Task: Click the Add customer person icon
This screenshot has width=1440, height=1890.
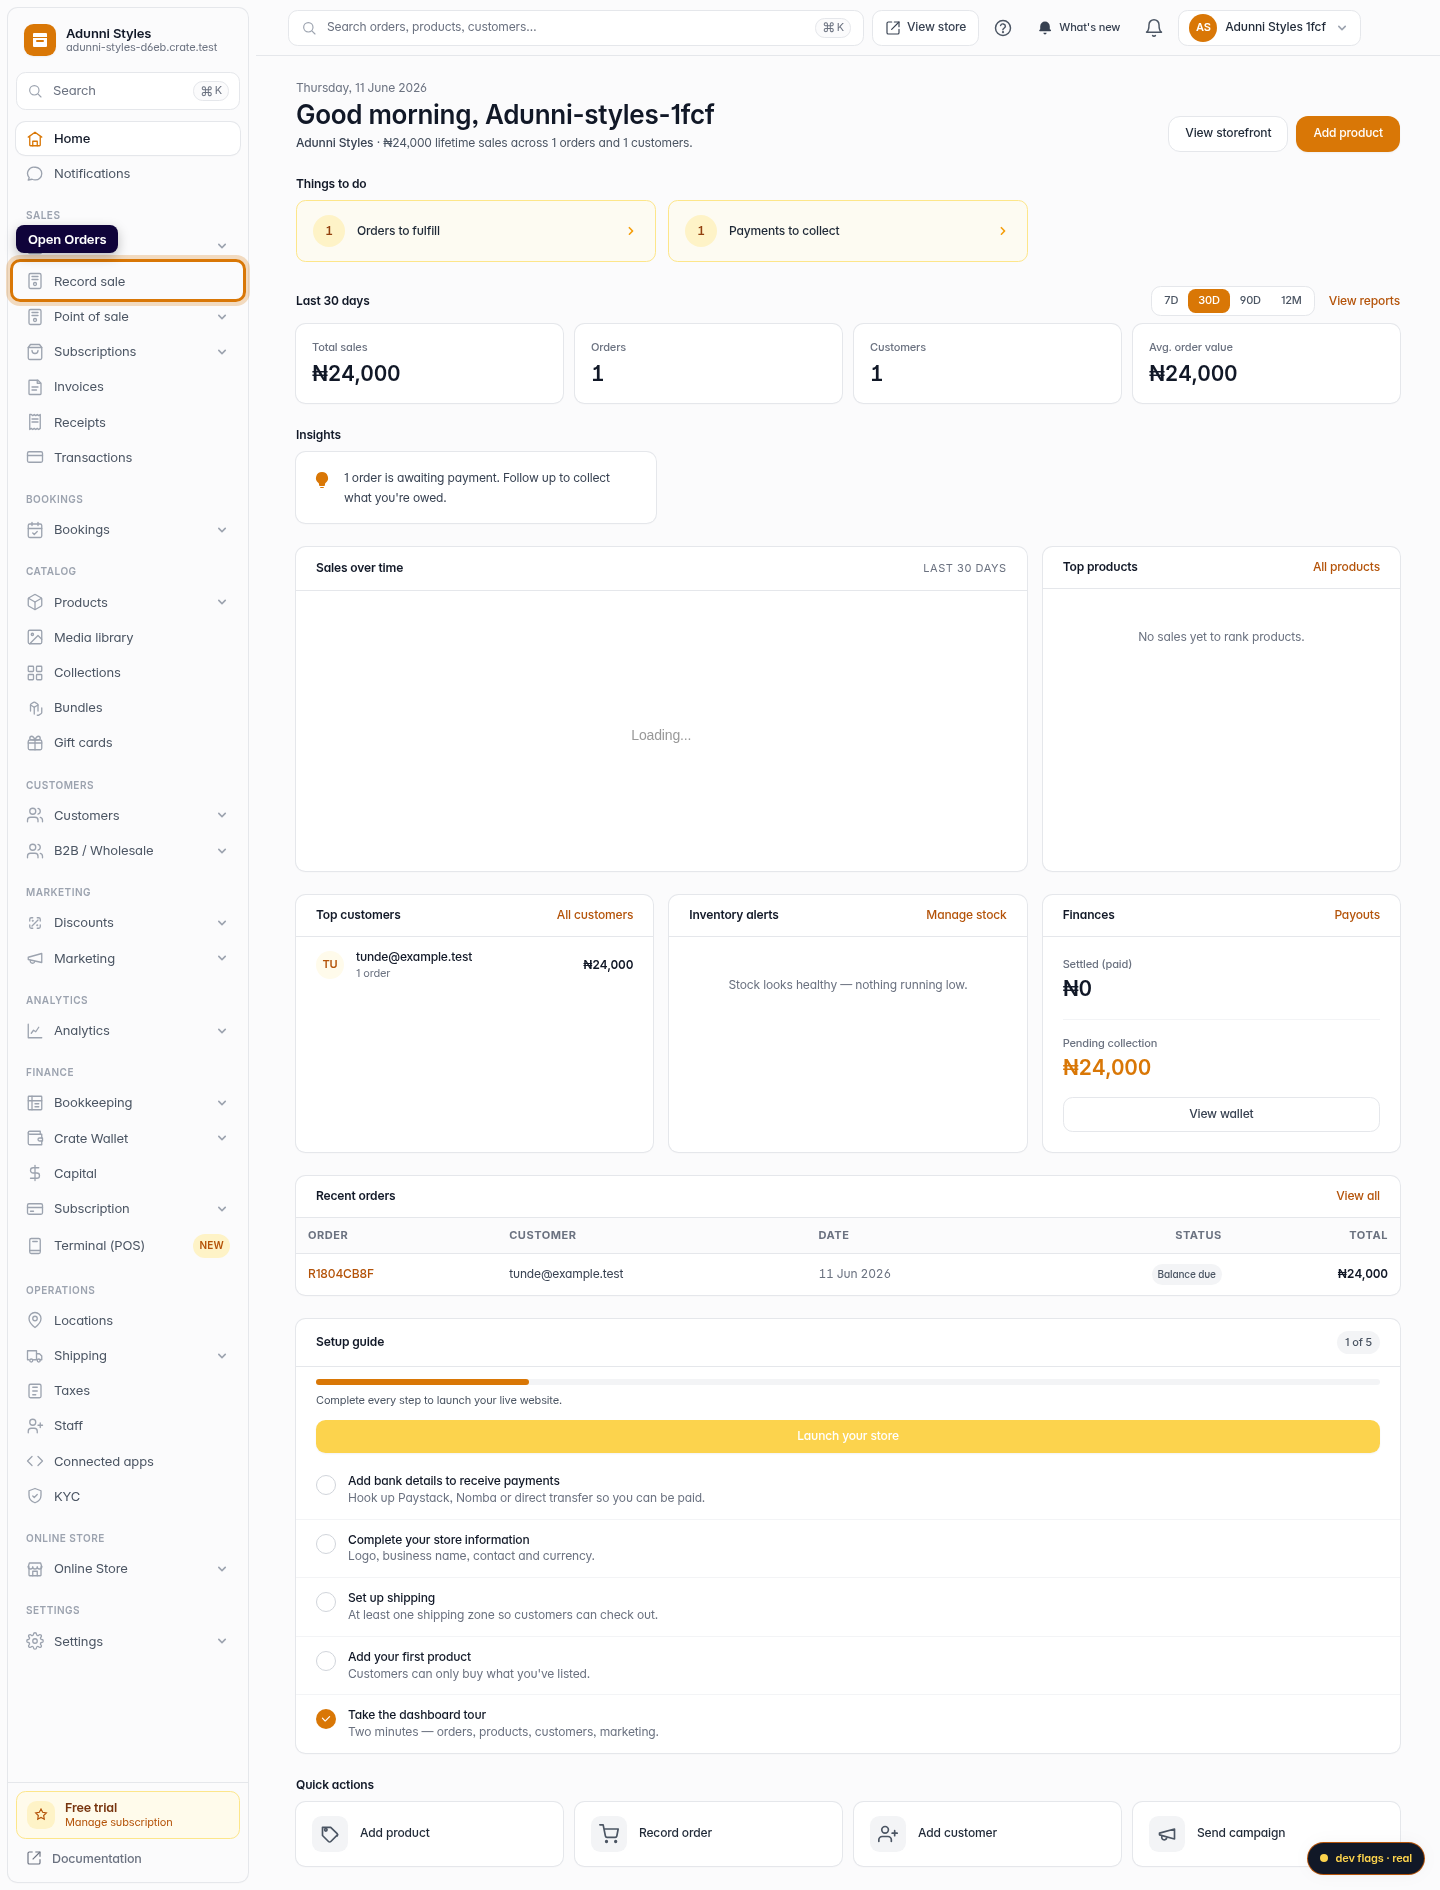Action: tap(888, 1834)
